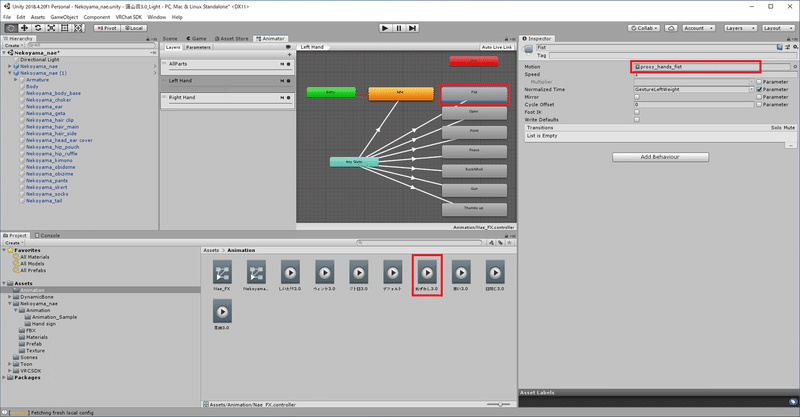
Task: Expand the DynamicBone folder
Action: click(x=10, y=297)
